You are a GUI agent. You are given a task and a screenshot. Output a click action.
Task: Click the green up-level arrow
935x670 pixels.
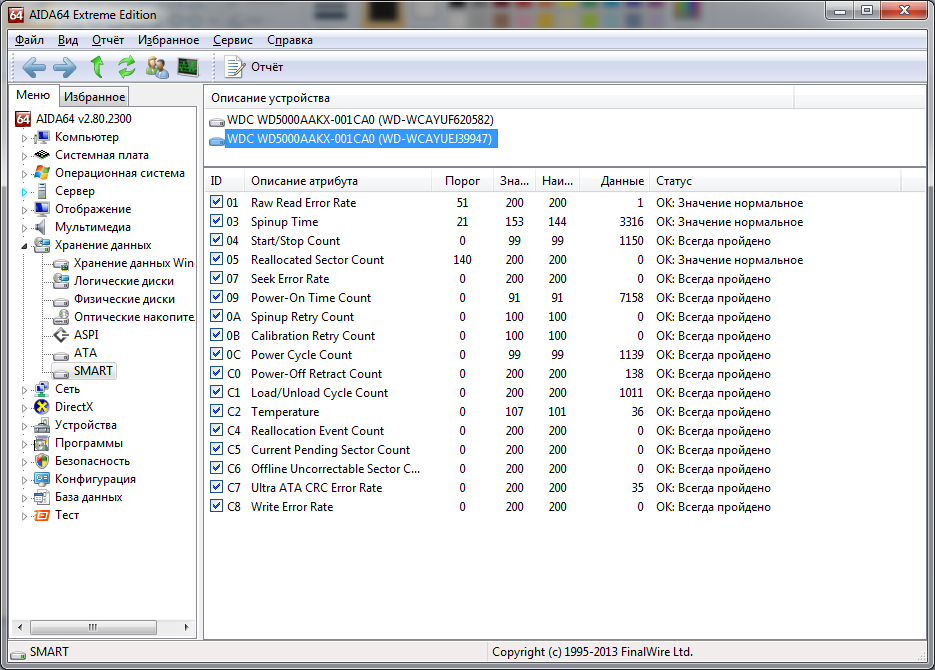click(x=97, y=67)
